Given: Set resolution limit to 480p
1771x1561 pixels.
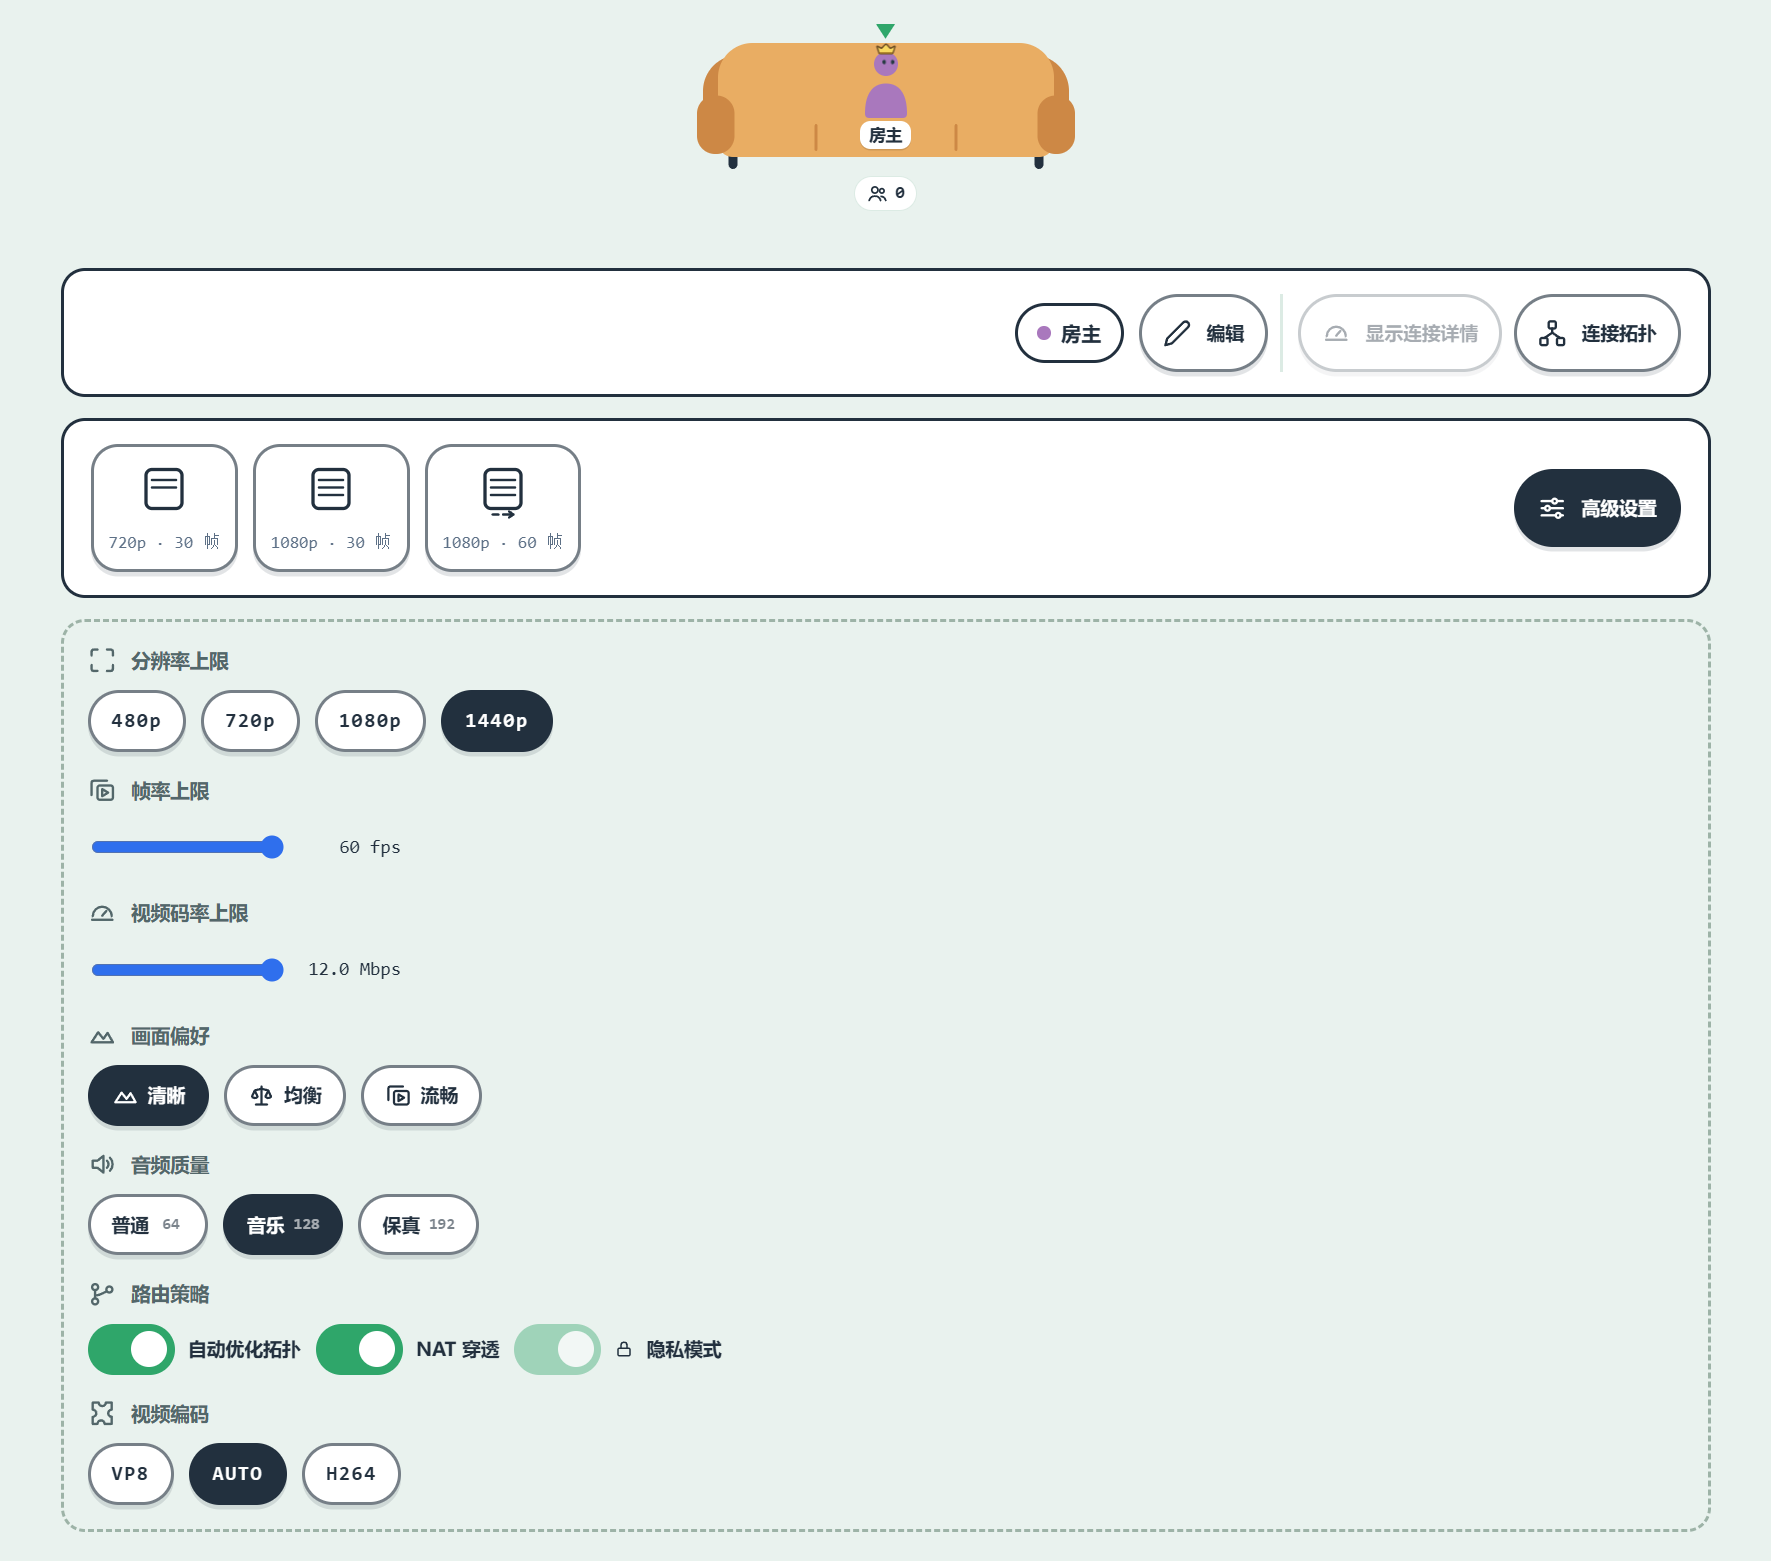Looking at the screenshot, I should coord(137,721).
